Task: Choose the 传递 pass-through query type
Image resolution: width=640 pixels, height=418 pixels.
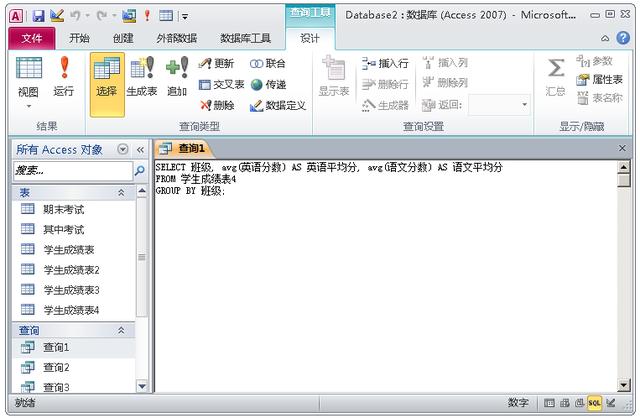Action: [268, 84]
